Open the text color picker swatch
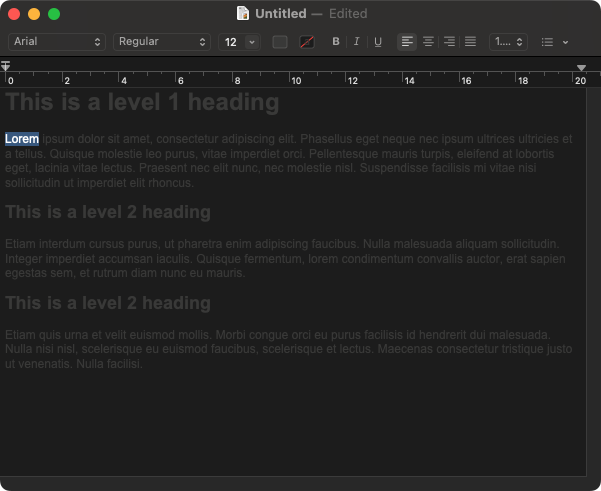Screen dimensions: 601x491 [x=280, y=42]
